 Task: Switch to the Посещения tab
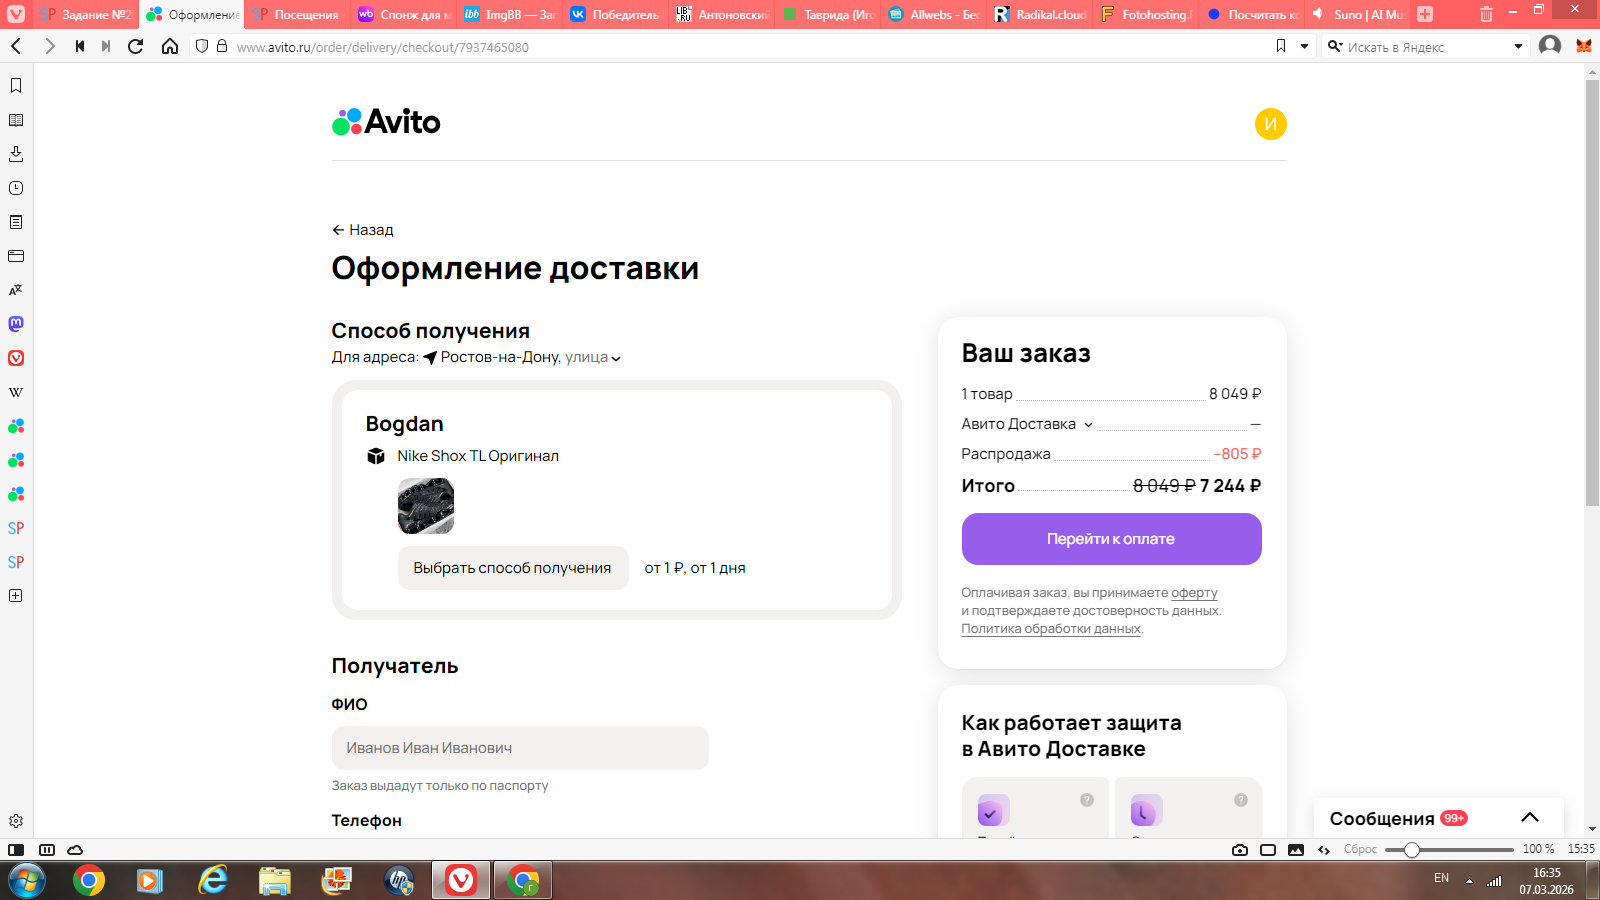(297, 14)
